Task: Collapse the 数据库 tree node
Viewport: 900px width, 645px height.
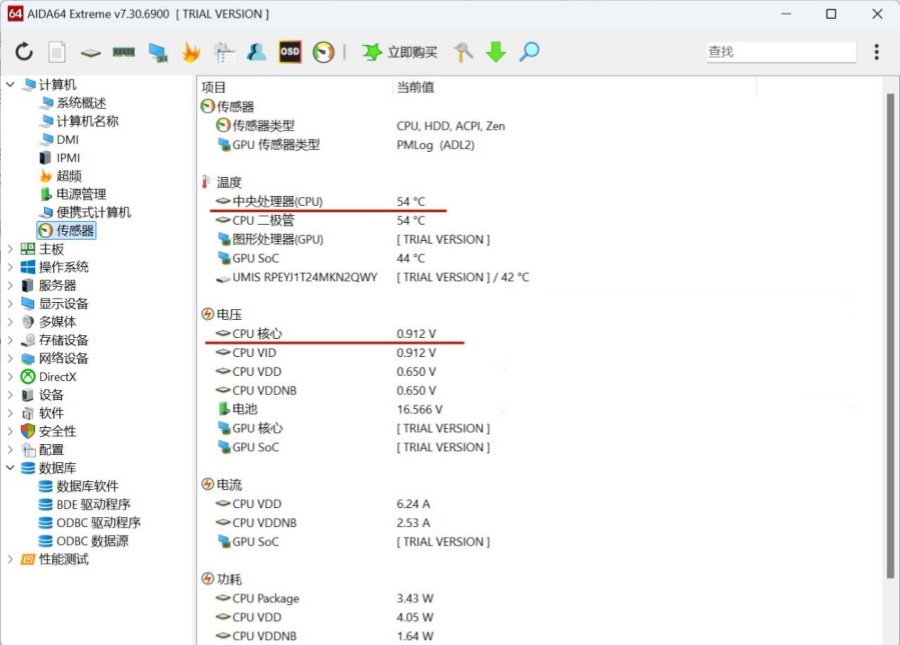Action: 10,468
